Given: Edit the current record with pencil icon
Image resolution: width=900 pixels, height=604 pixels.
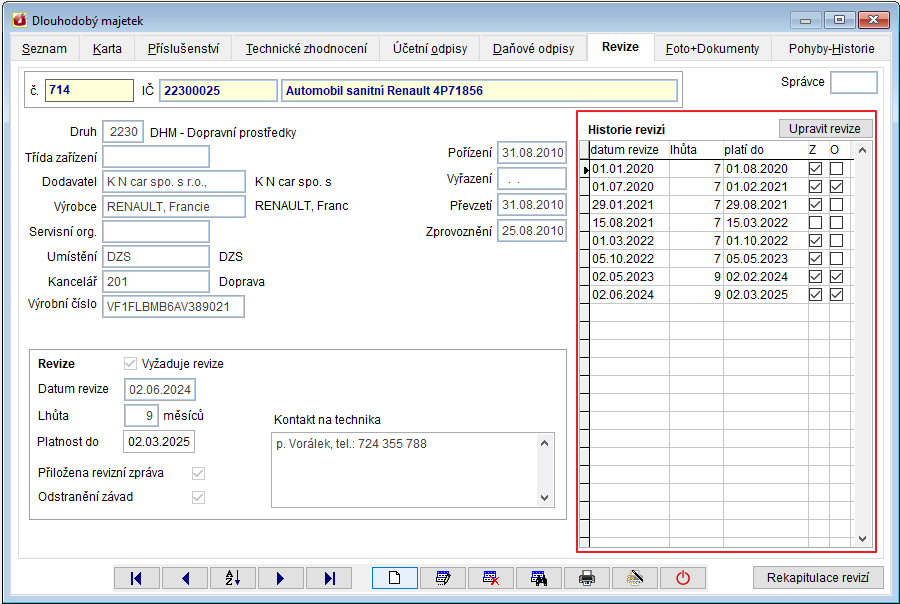Looking at the screenshot, I should pyautogui.click(x=443, y=578).
